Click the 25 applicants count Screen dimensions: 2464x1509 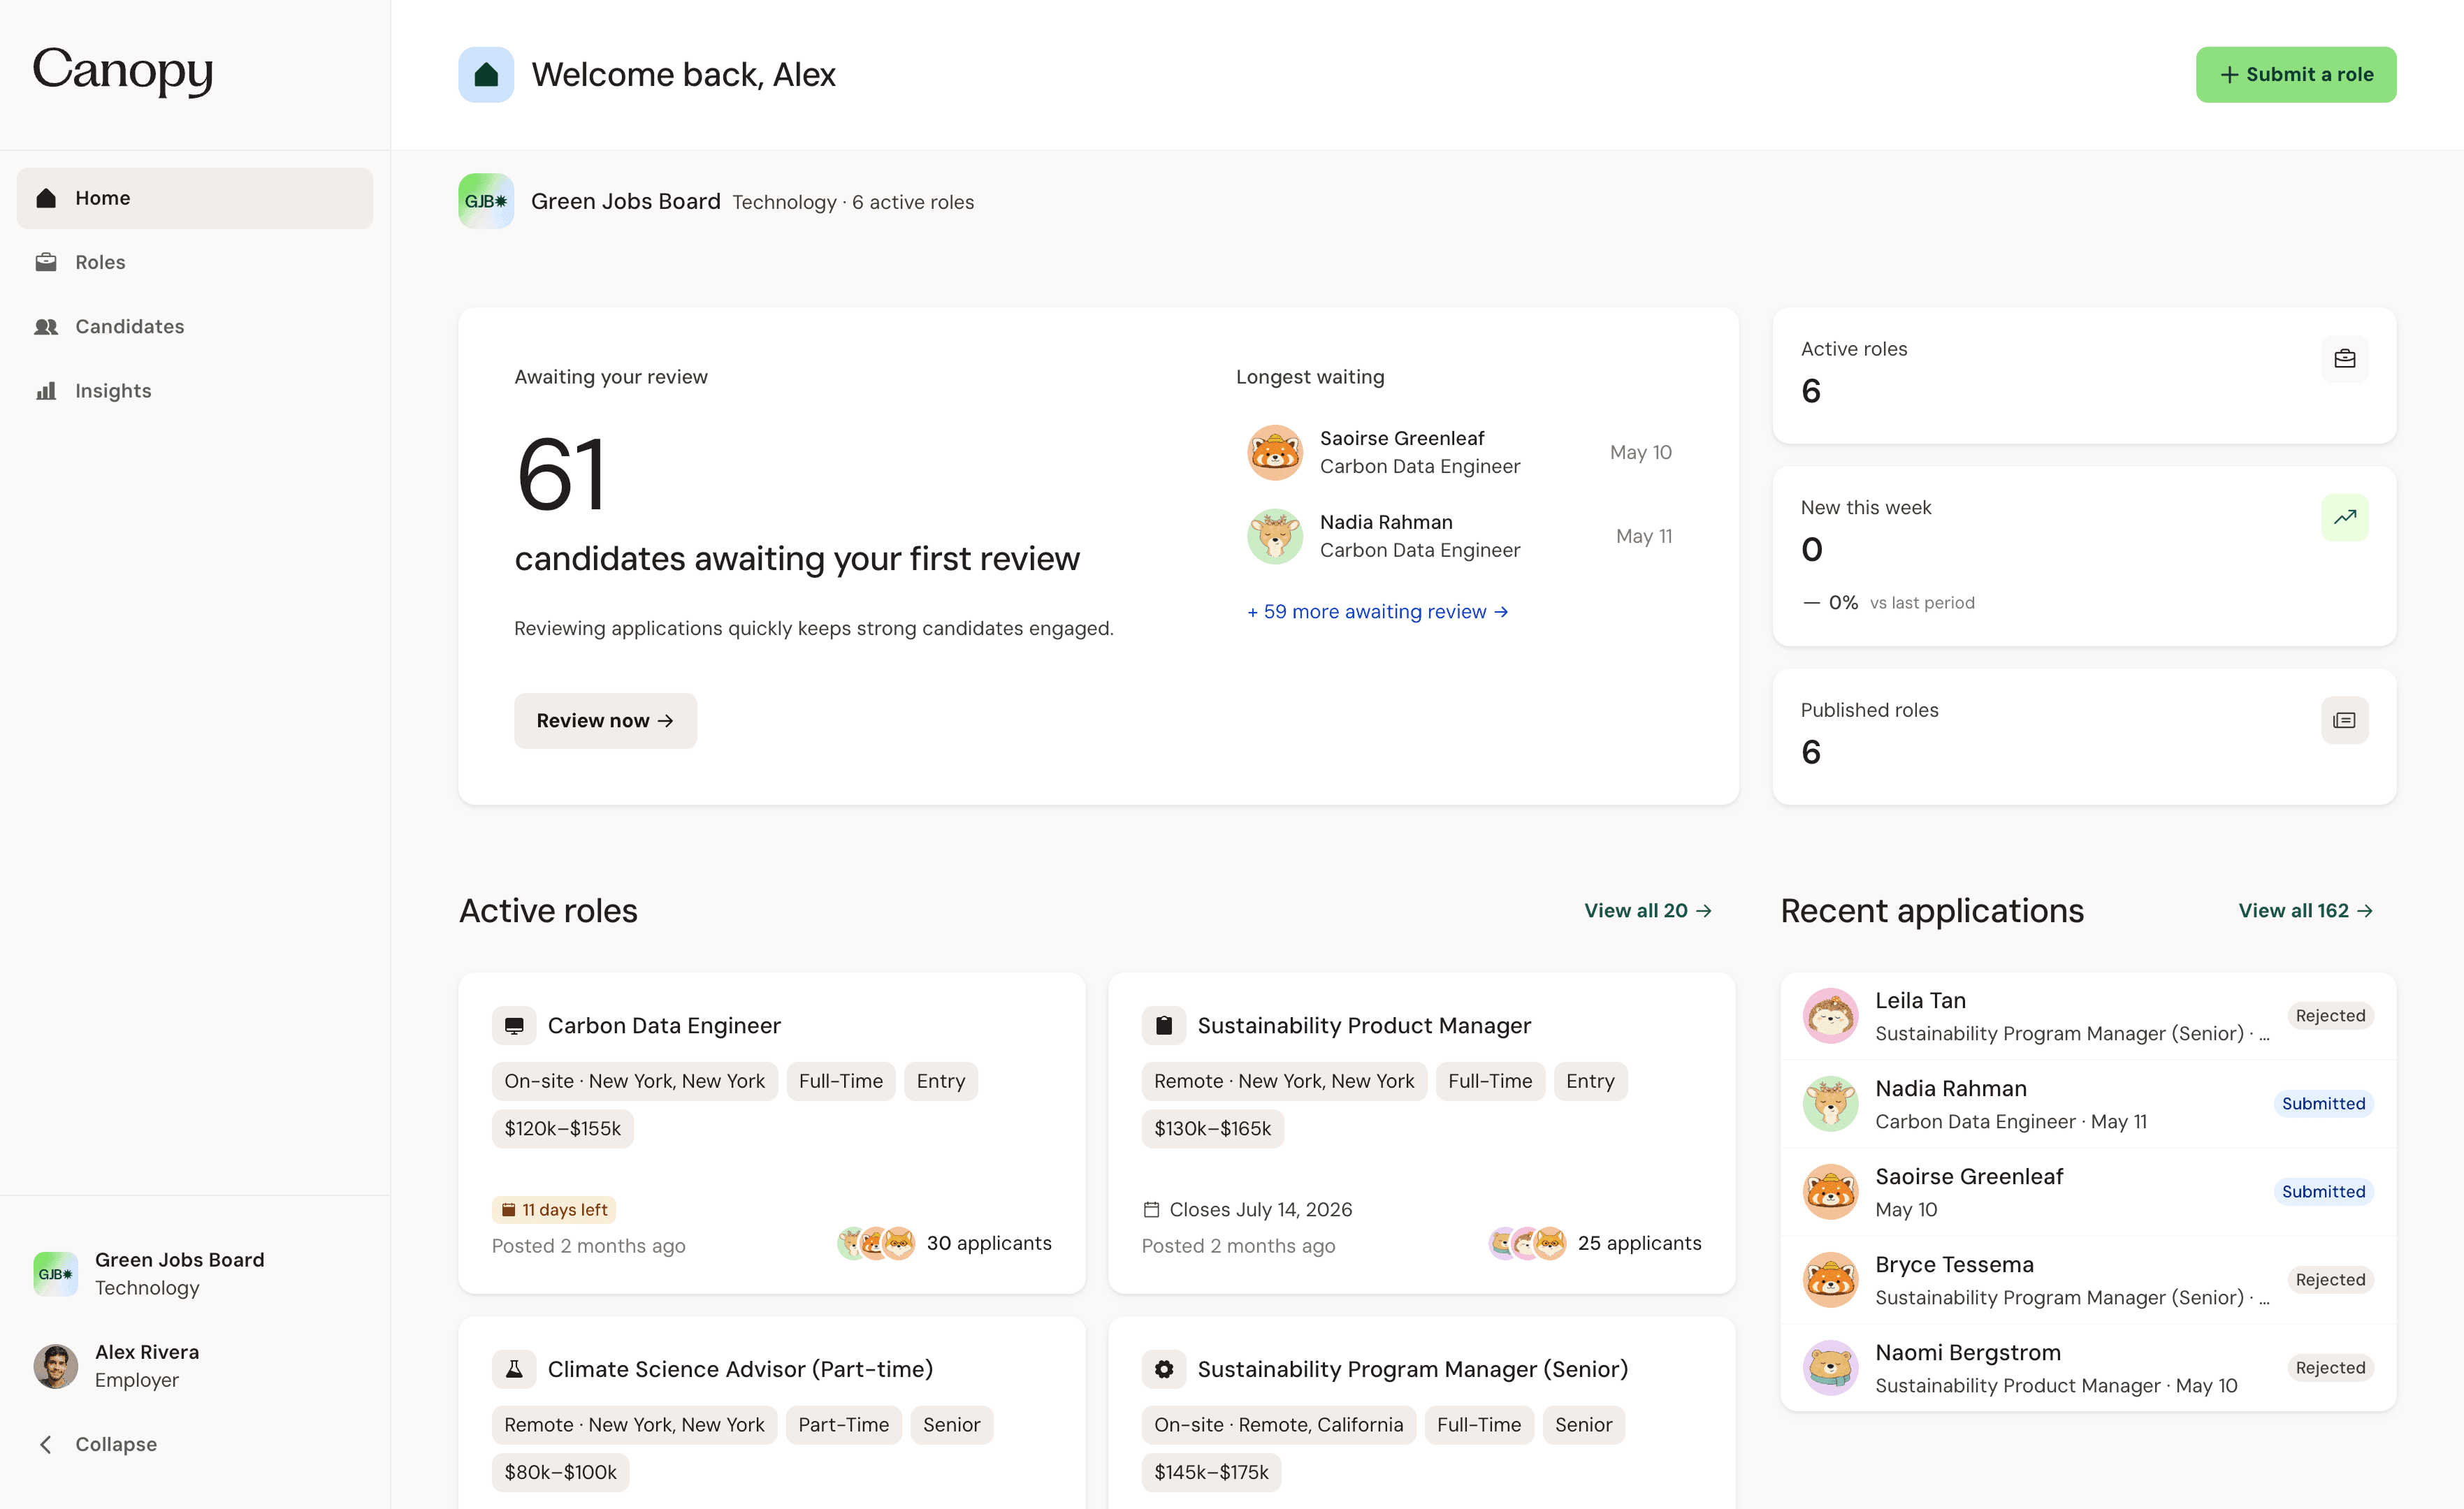1639,1243
